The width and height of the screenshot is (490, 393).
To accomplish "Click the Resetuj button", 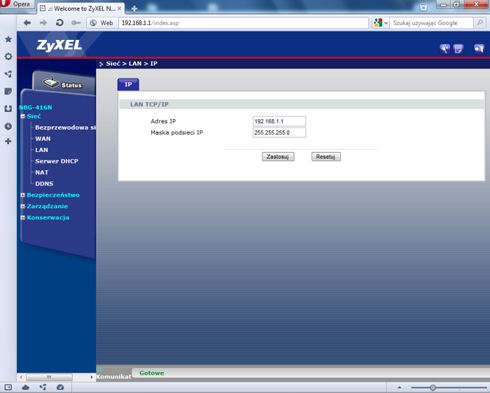I will click(326, 157).
